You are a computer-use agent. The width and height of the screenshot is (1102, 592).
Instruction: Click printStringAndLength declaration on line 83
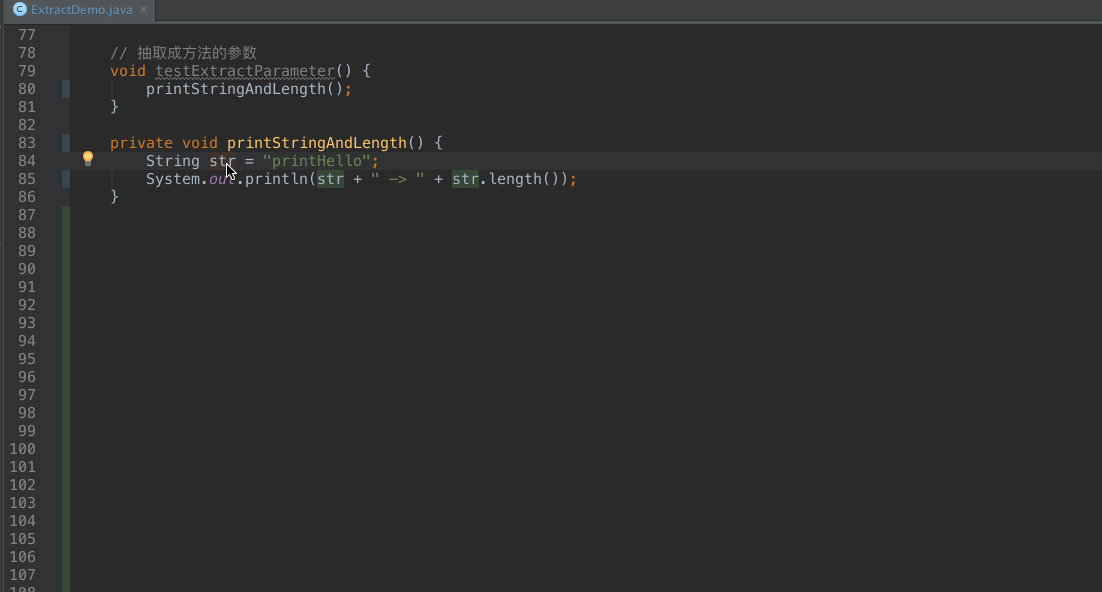pos(317,143)
